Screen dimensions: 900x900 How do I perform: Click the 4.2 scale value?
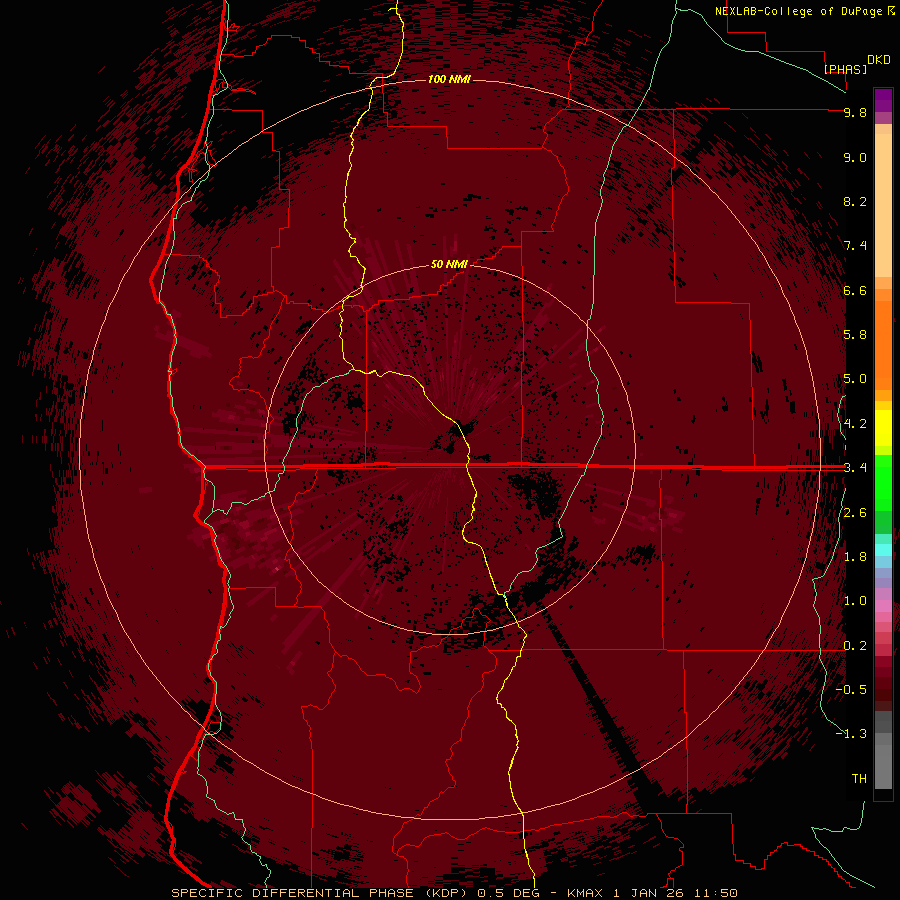[x=855, y=424]
